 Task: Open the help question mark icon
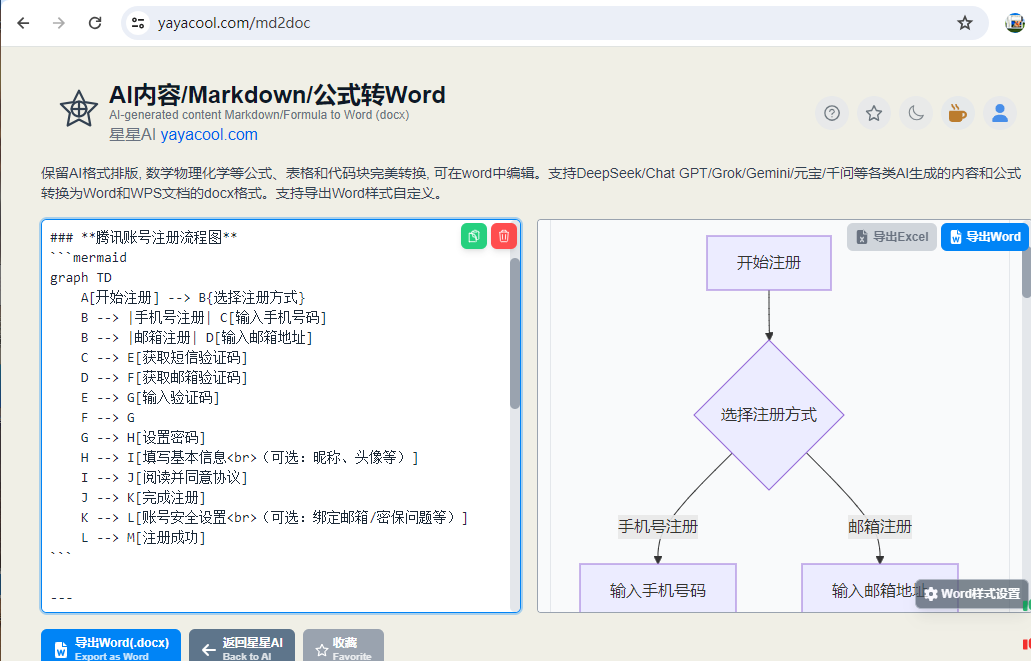832,114
